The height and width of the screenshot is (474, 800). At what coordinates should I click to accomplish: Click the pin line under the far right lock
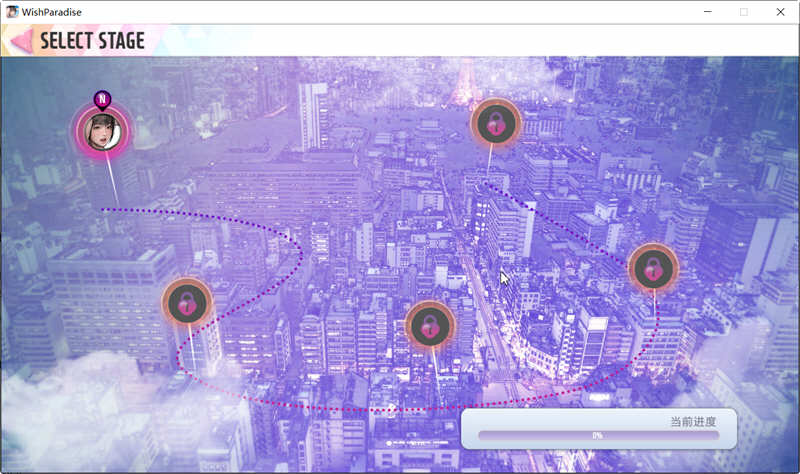tap(655, 304)
